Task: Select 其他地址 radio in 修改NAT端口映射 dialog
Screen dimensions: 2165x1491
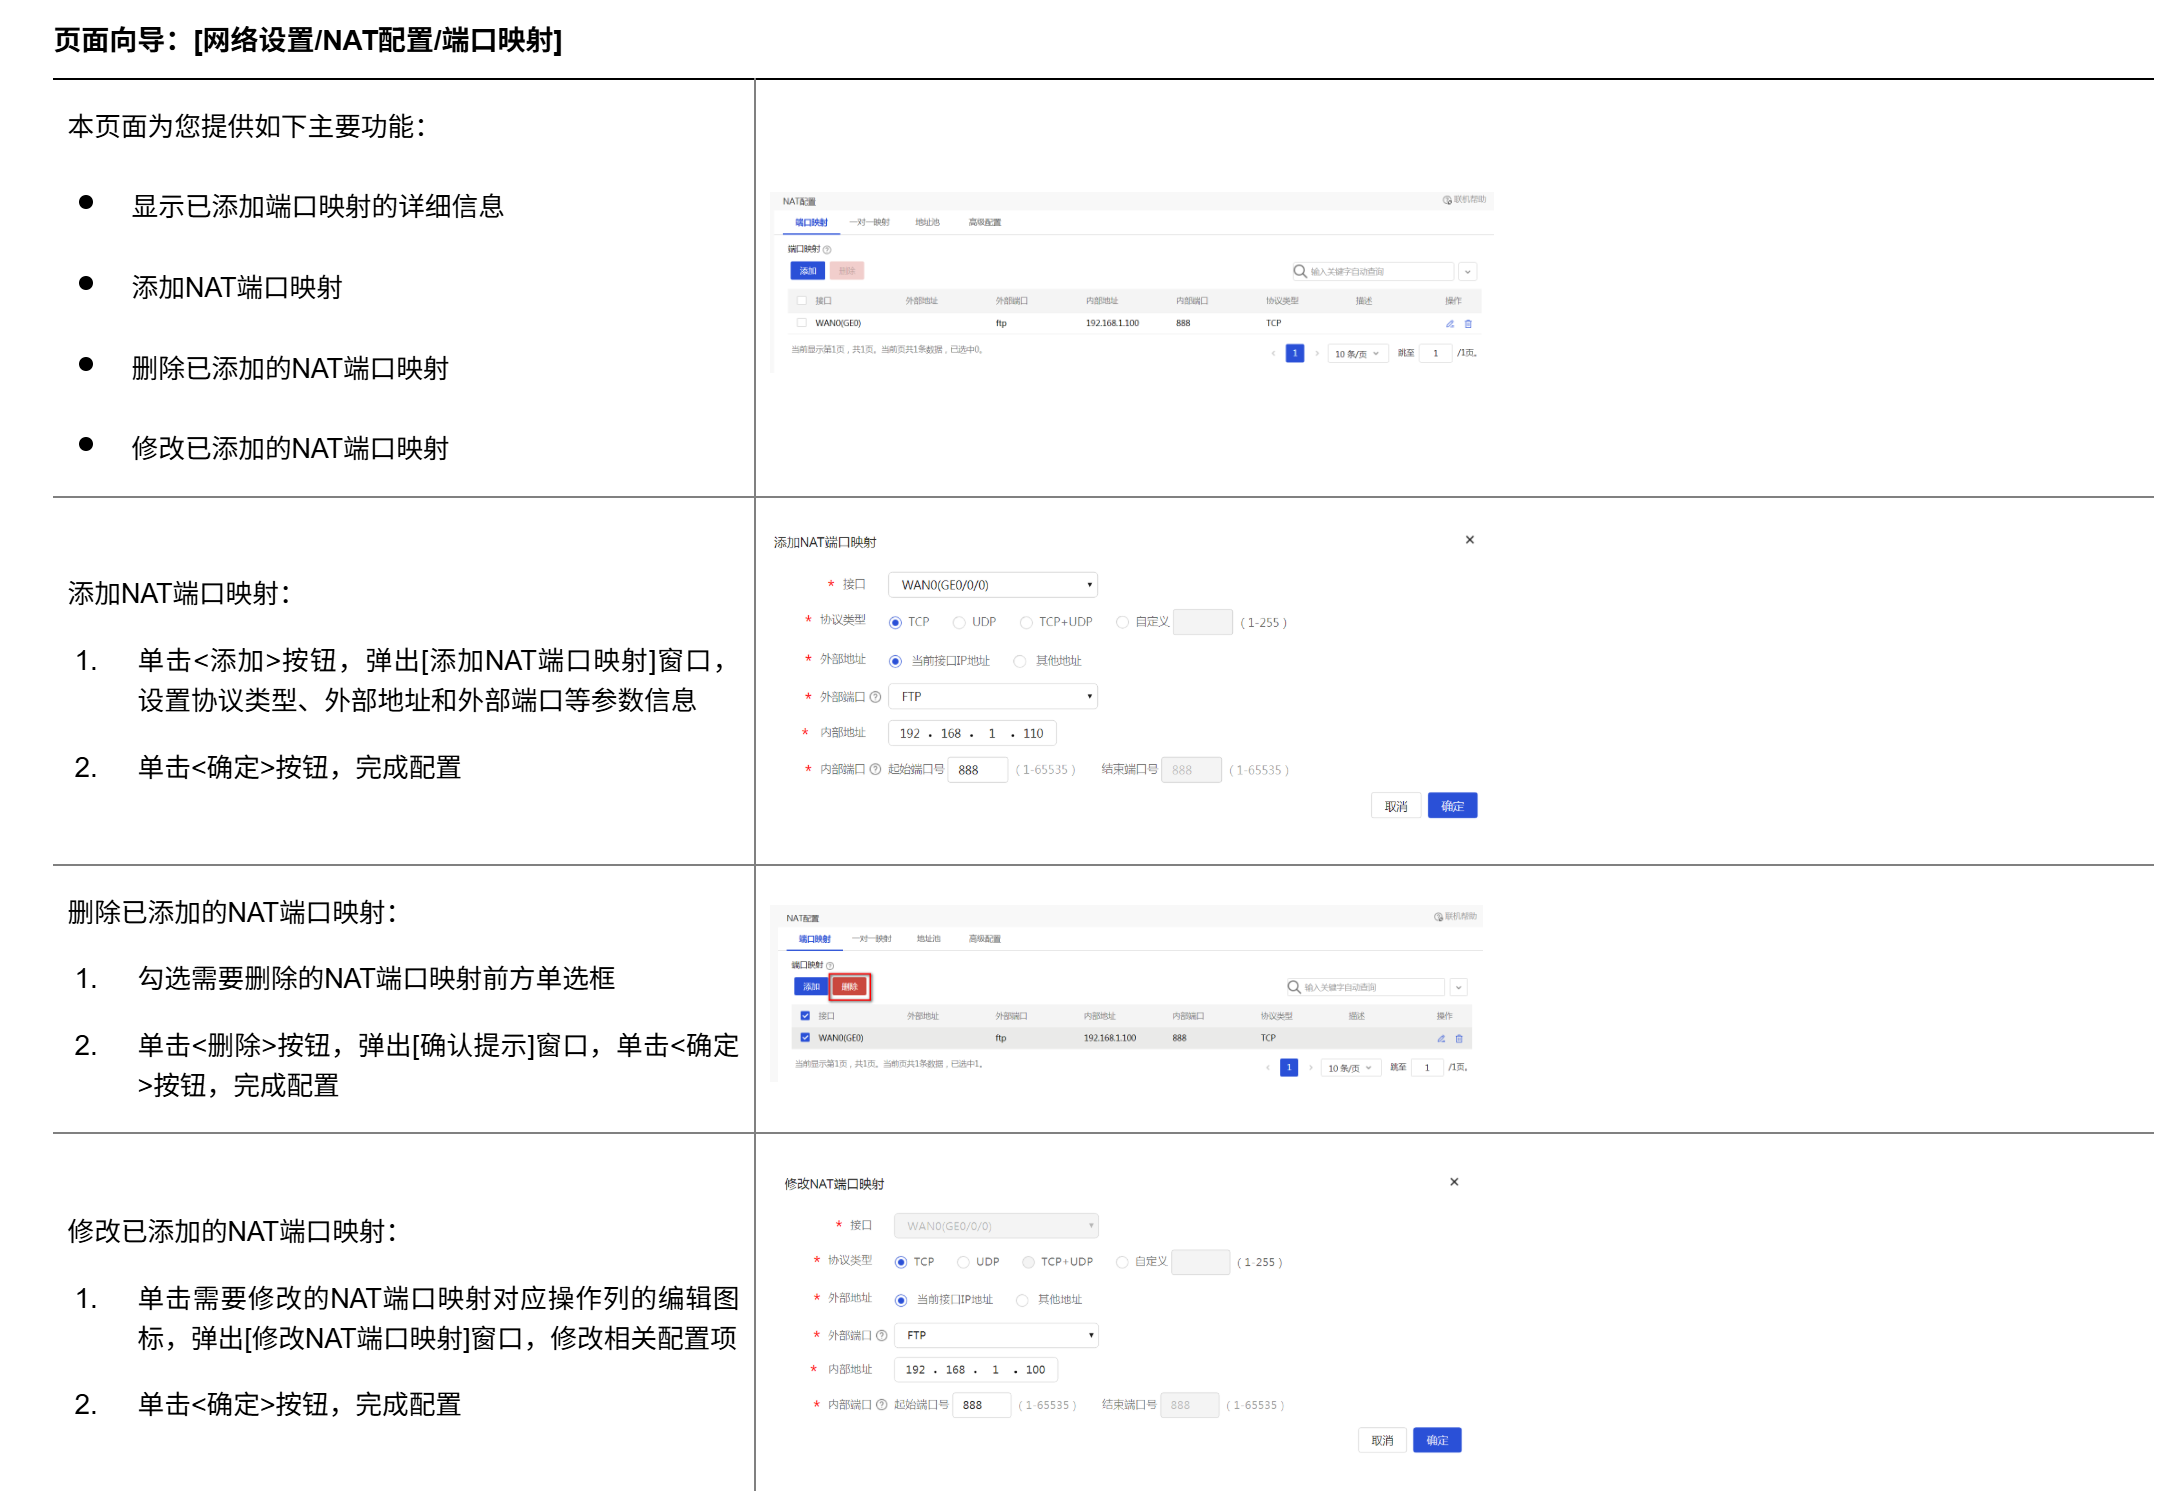Action: click(1022, 1300)
